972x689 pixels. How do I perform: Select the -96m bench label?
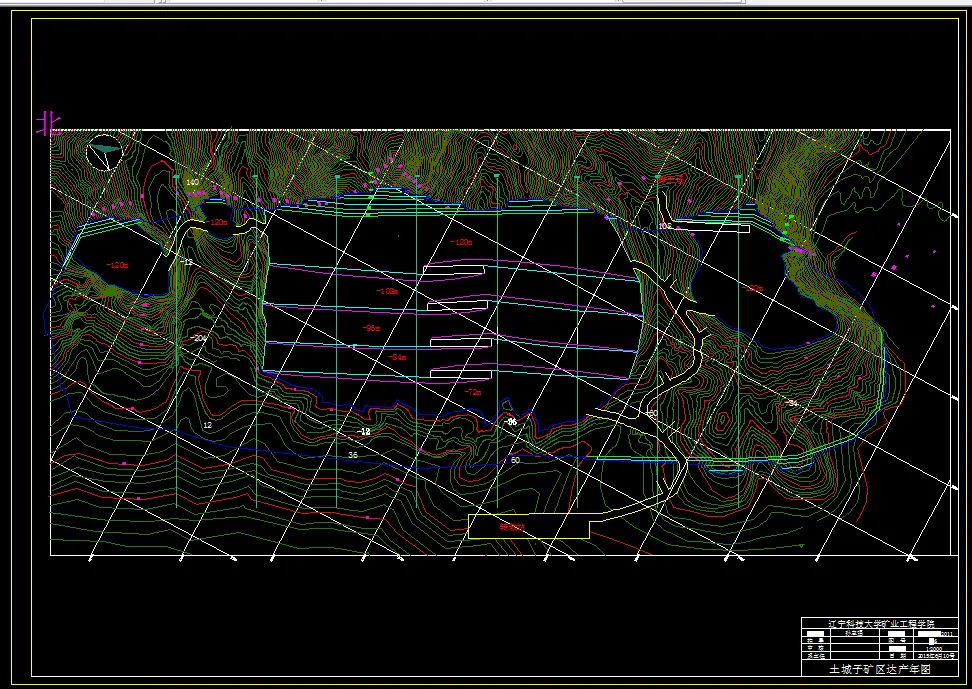[371, 328]
